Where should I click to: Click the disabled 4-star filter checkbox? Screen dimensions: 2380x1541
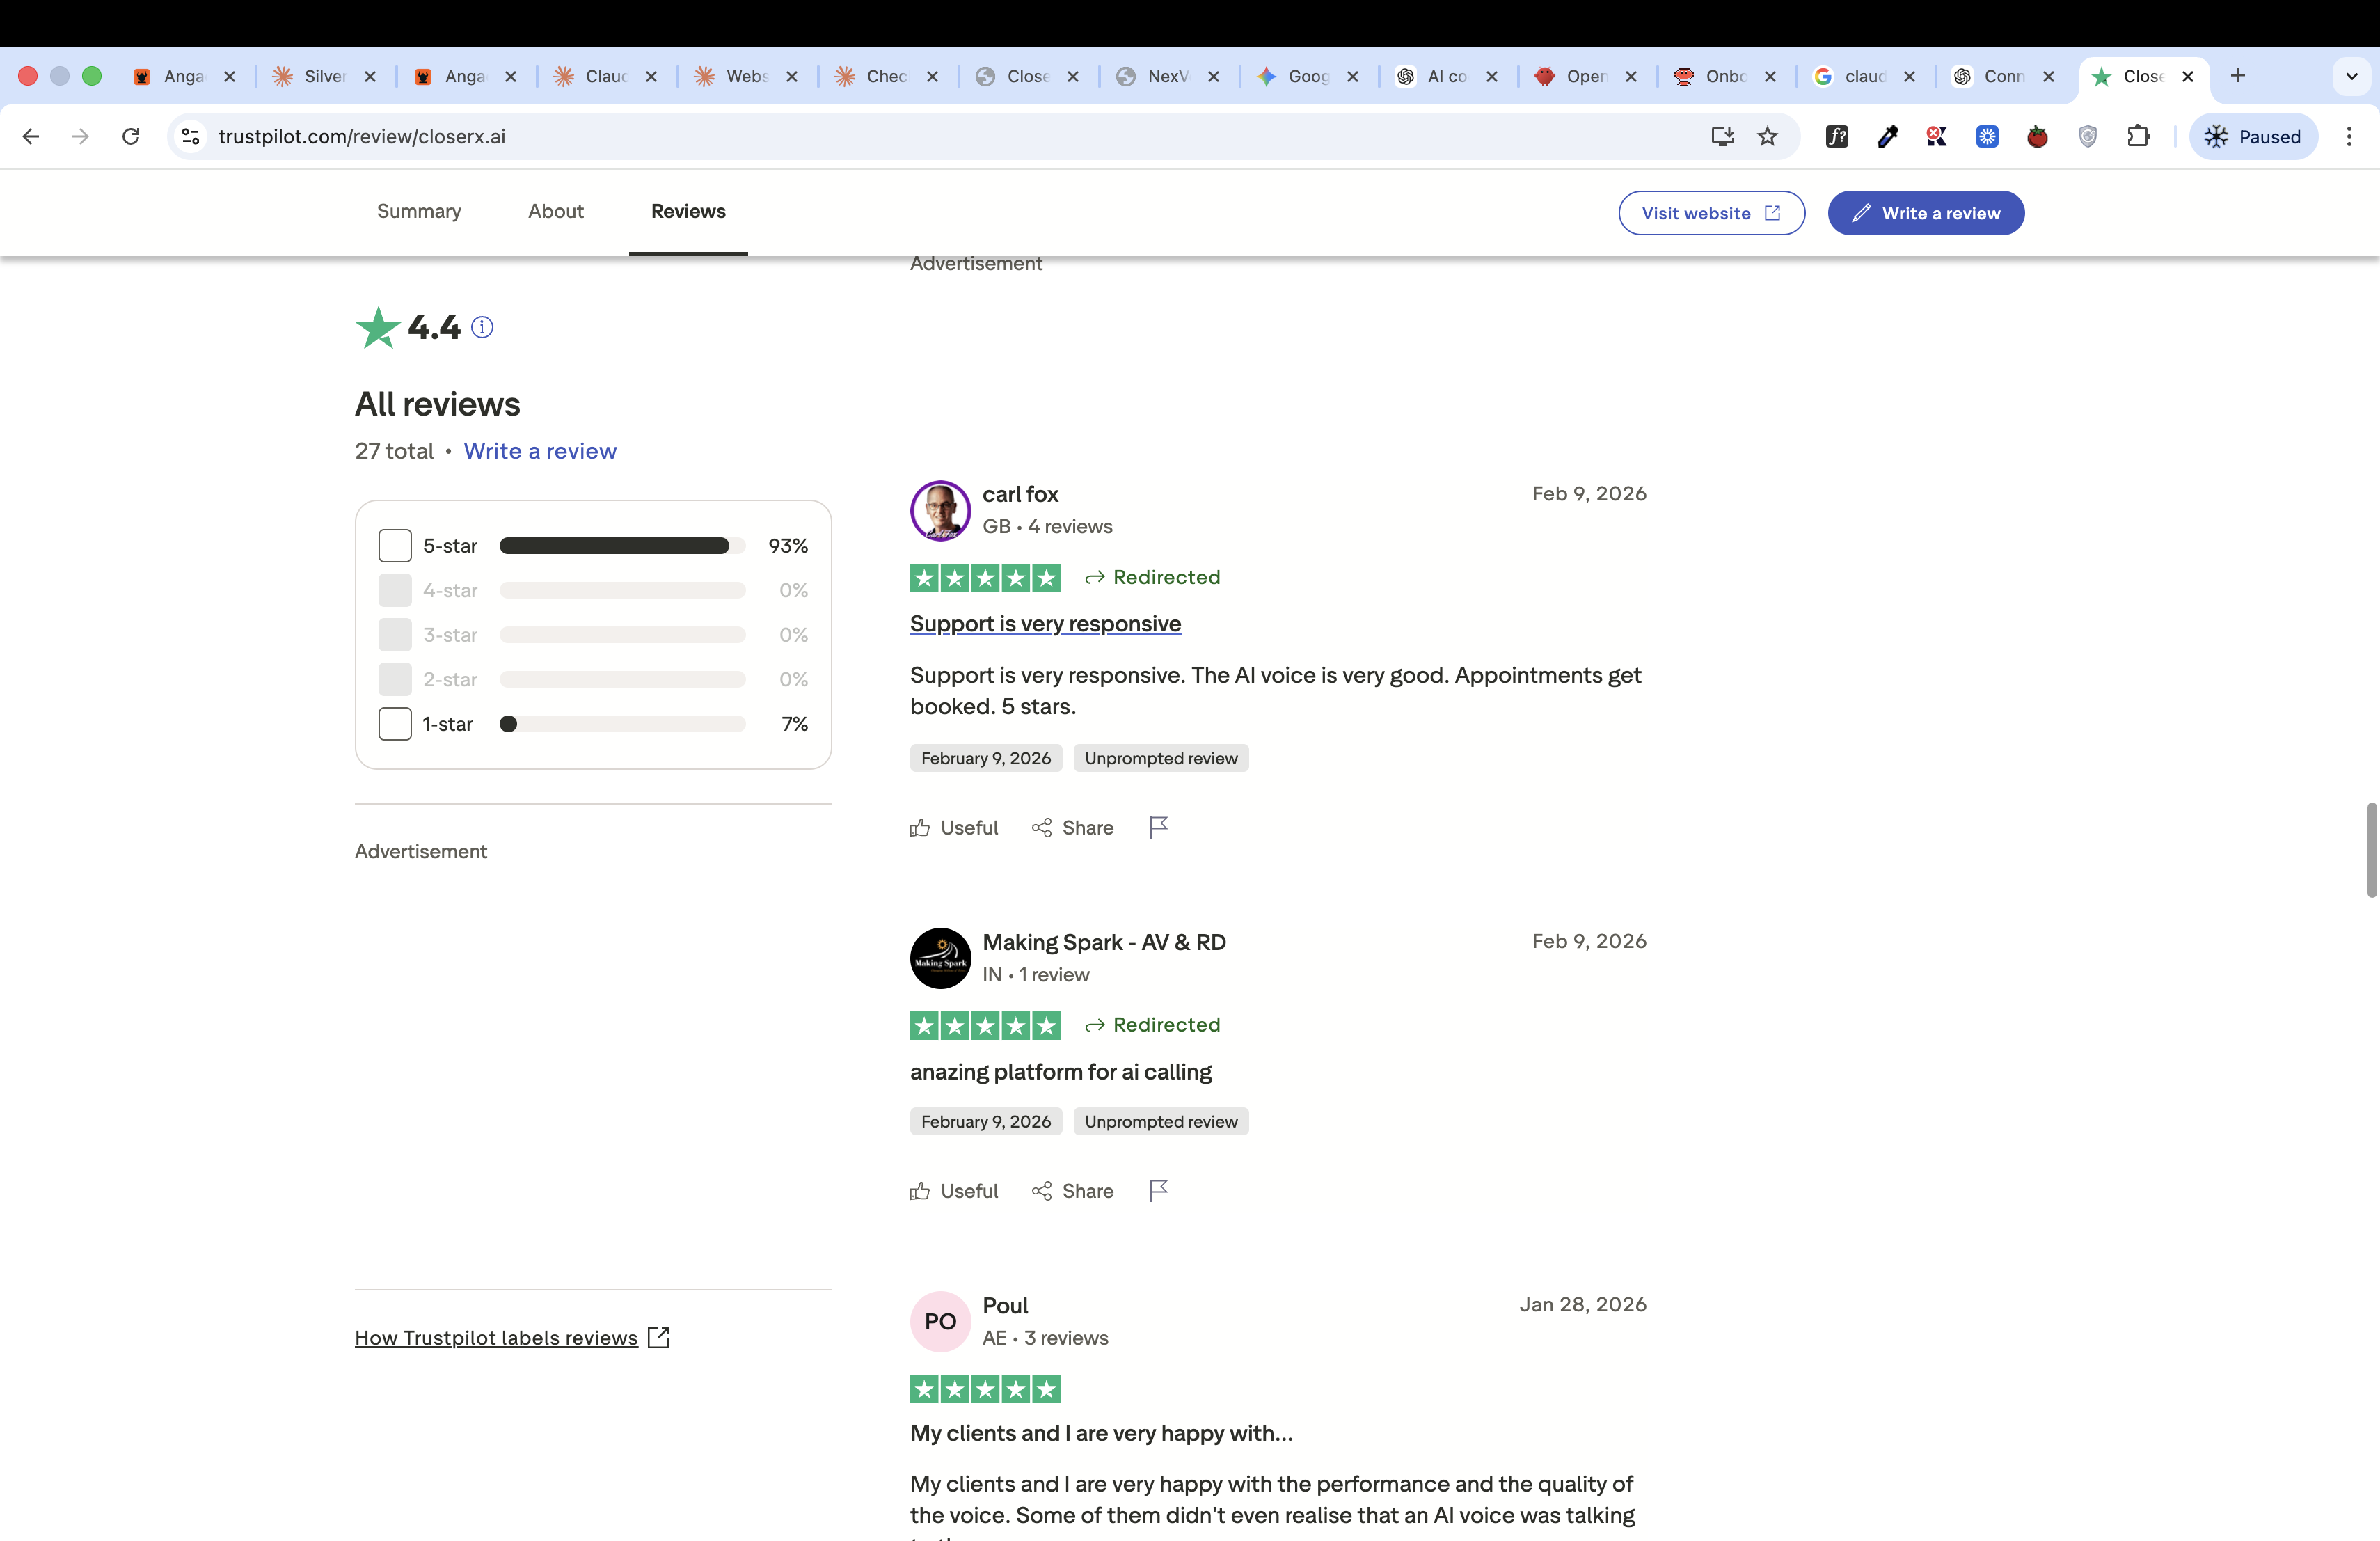tap(395, 591)
